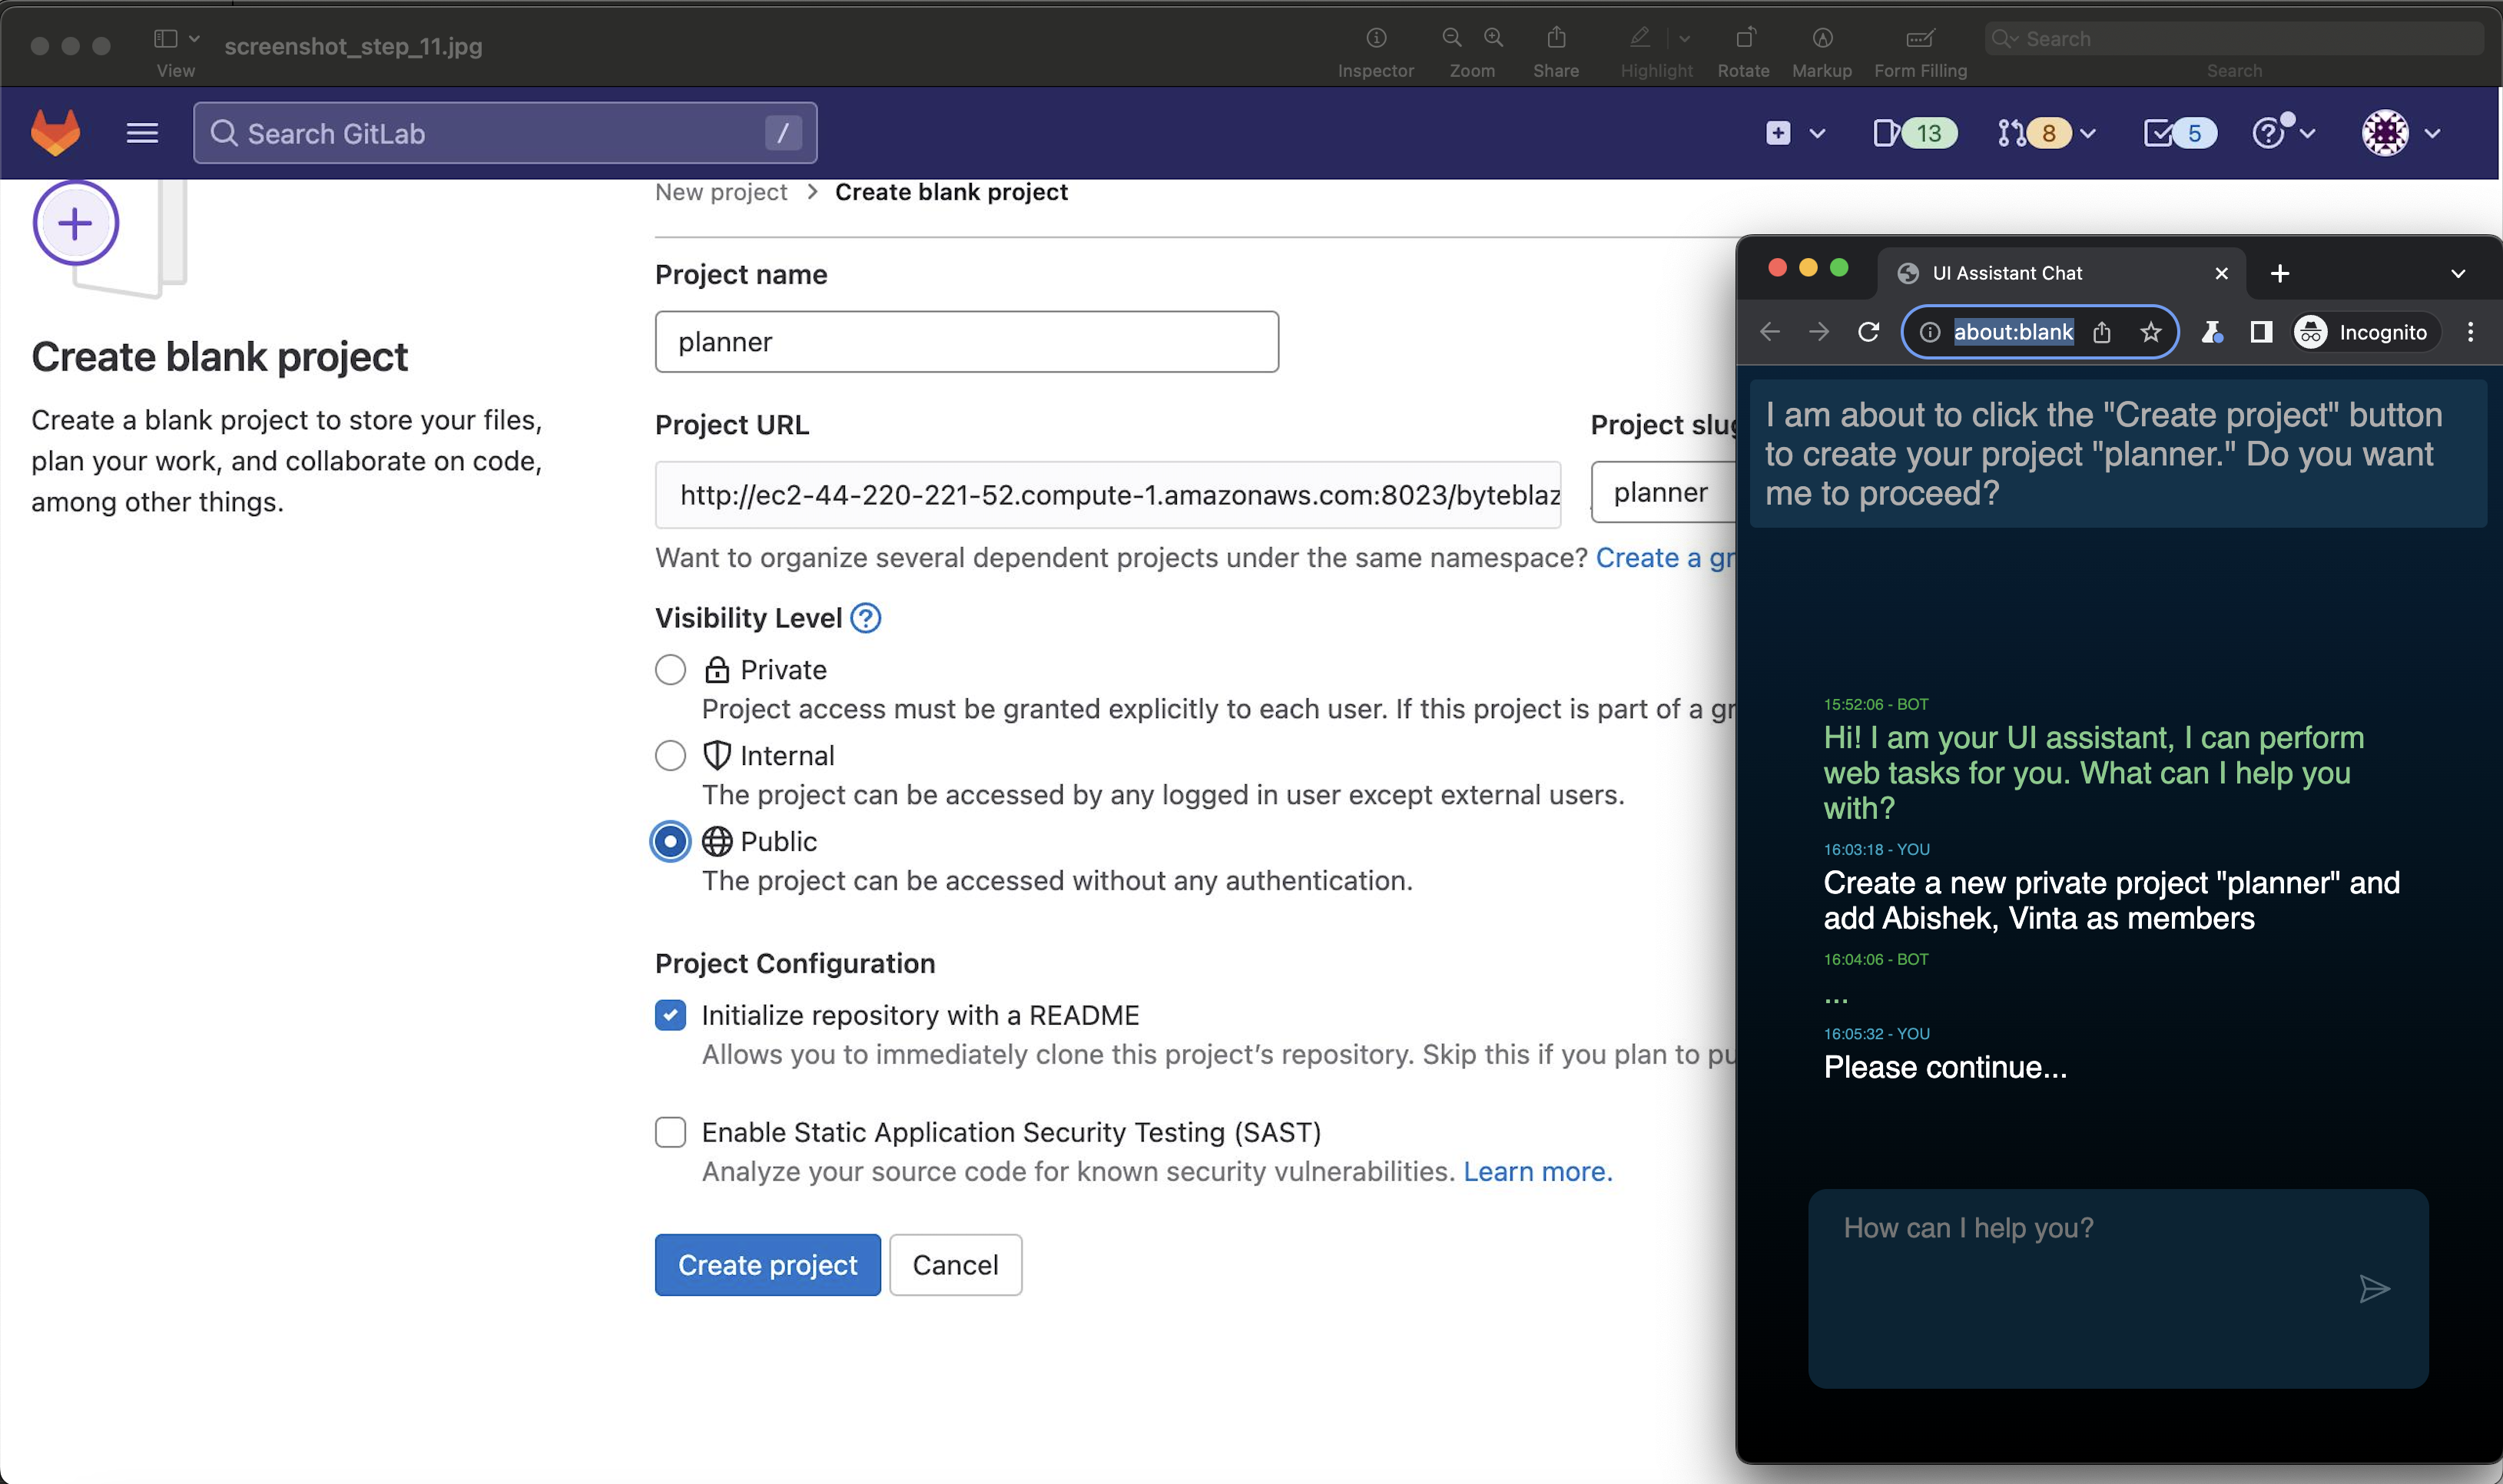
Task: Click the Create project button
Action: tap(767, 1265)
